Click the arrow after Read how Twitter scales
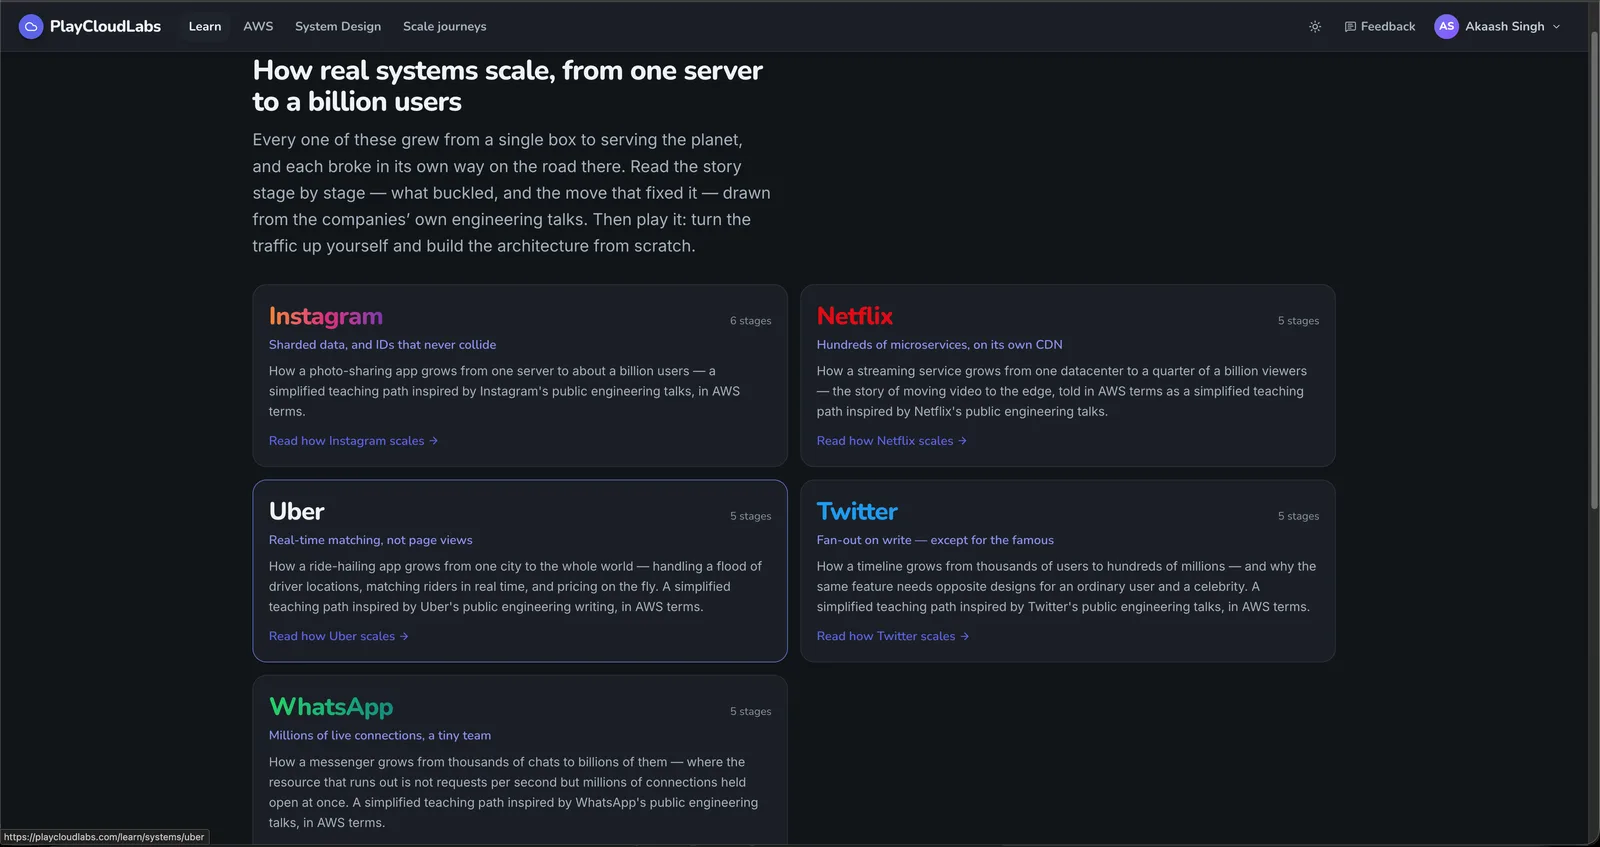This screenshot has width=1600, height=847. [964, 636]
